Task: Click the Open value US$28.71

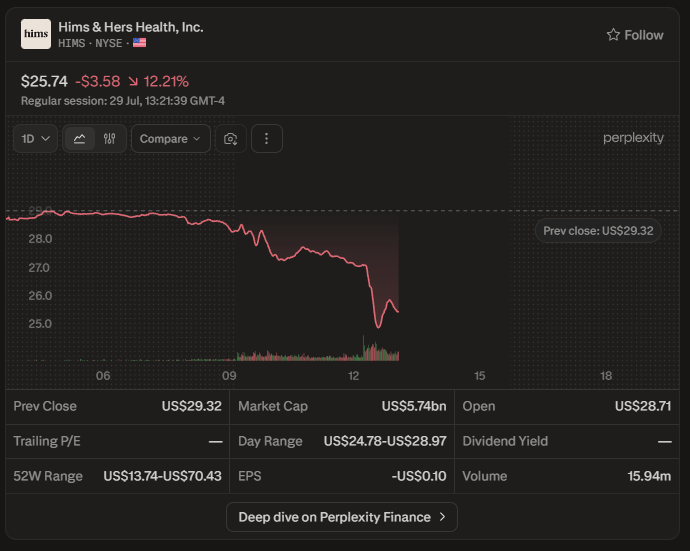Action: [643, 406]
